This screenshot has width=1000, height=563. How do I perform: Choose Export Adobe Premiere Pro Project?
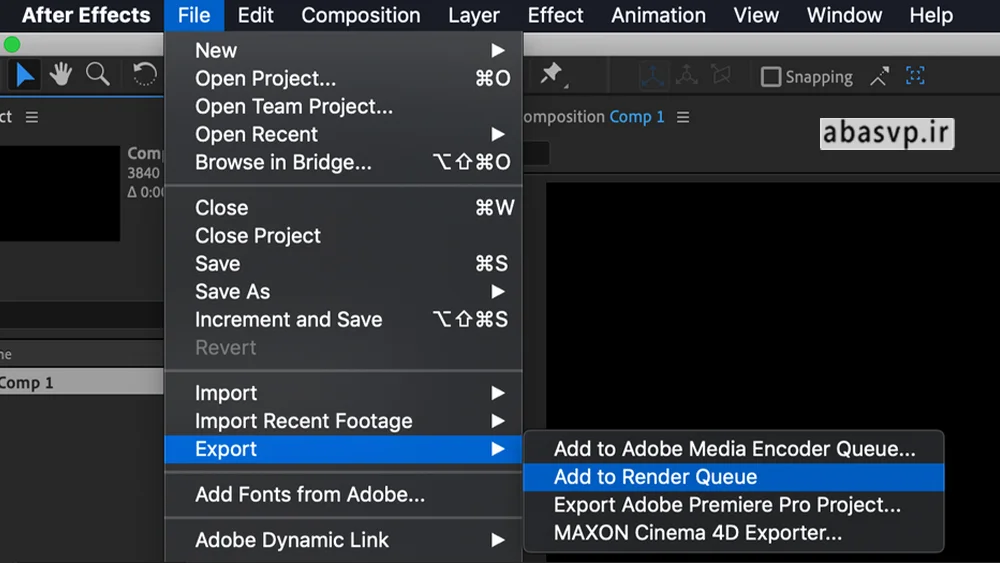click(x=733, y=505)
